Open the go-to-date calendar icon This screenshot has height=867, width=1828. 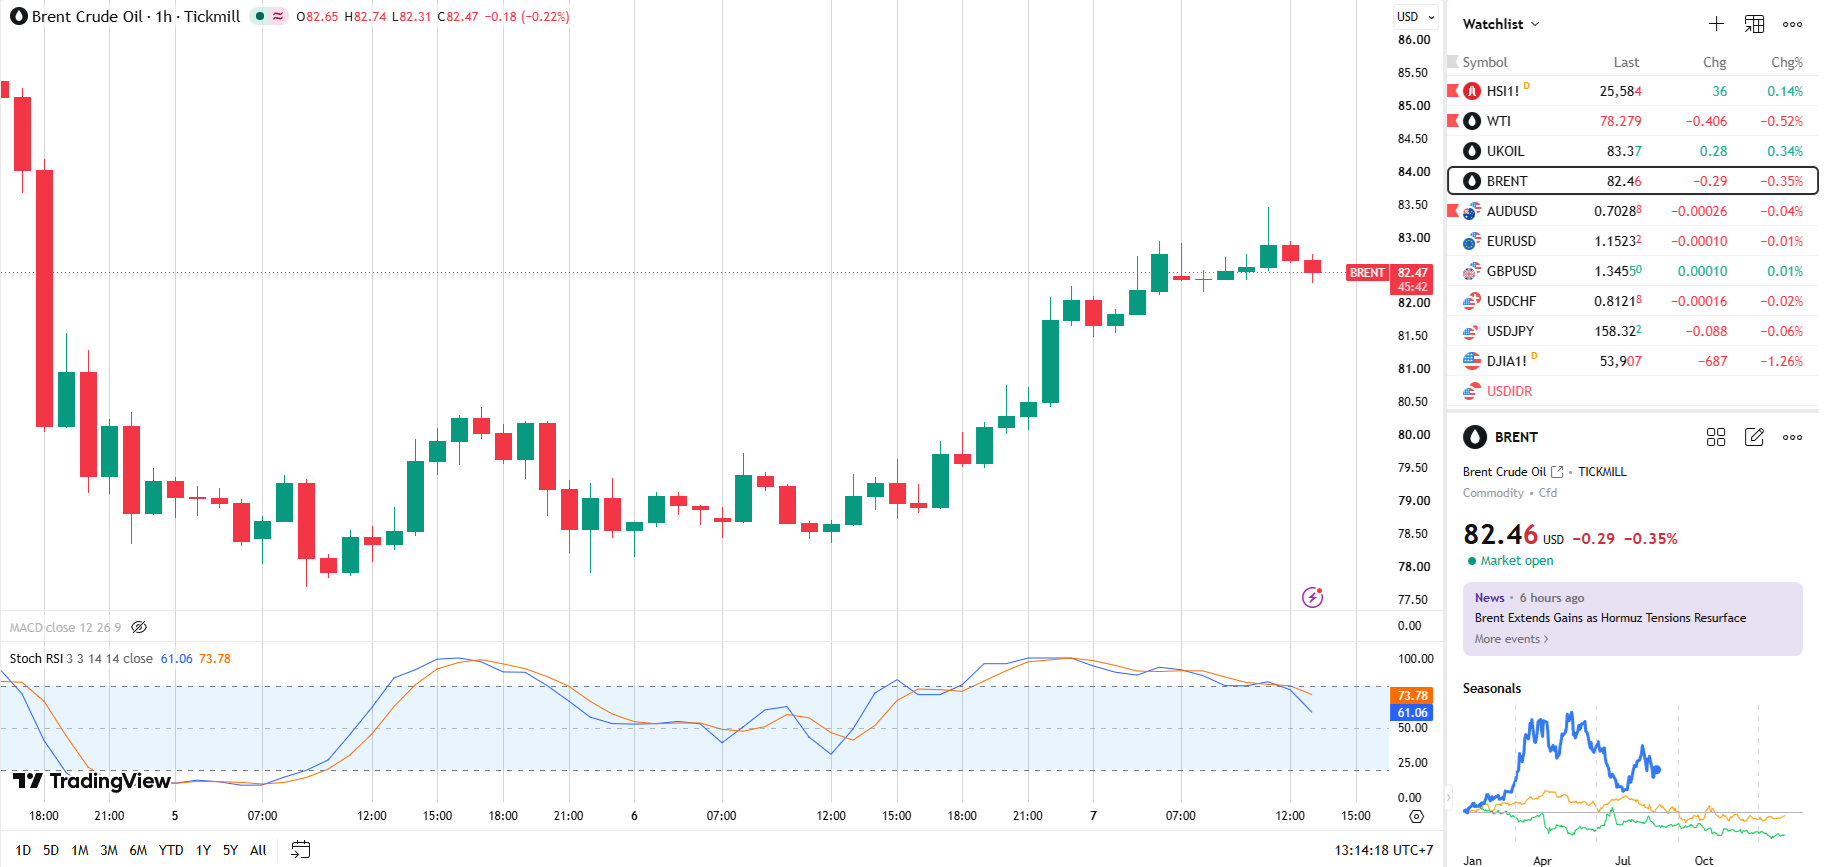[x=300, y=850]
